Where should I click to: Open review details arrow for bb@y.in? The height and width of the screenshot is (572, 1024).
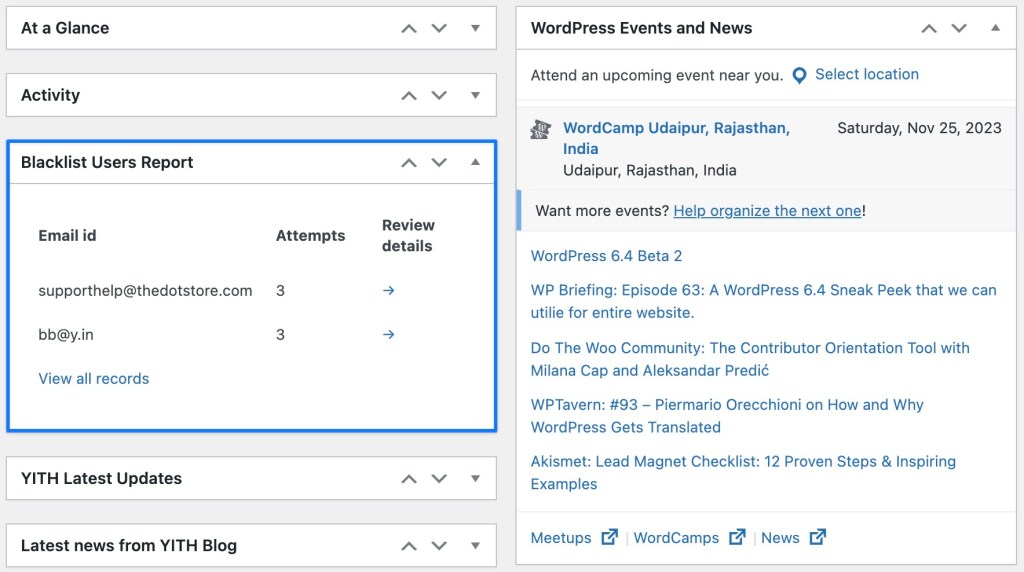[389, 334]
